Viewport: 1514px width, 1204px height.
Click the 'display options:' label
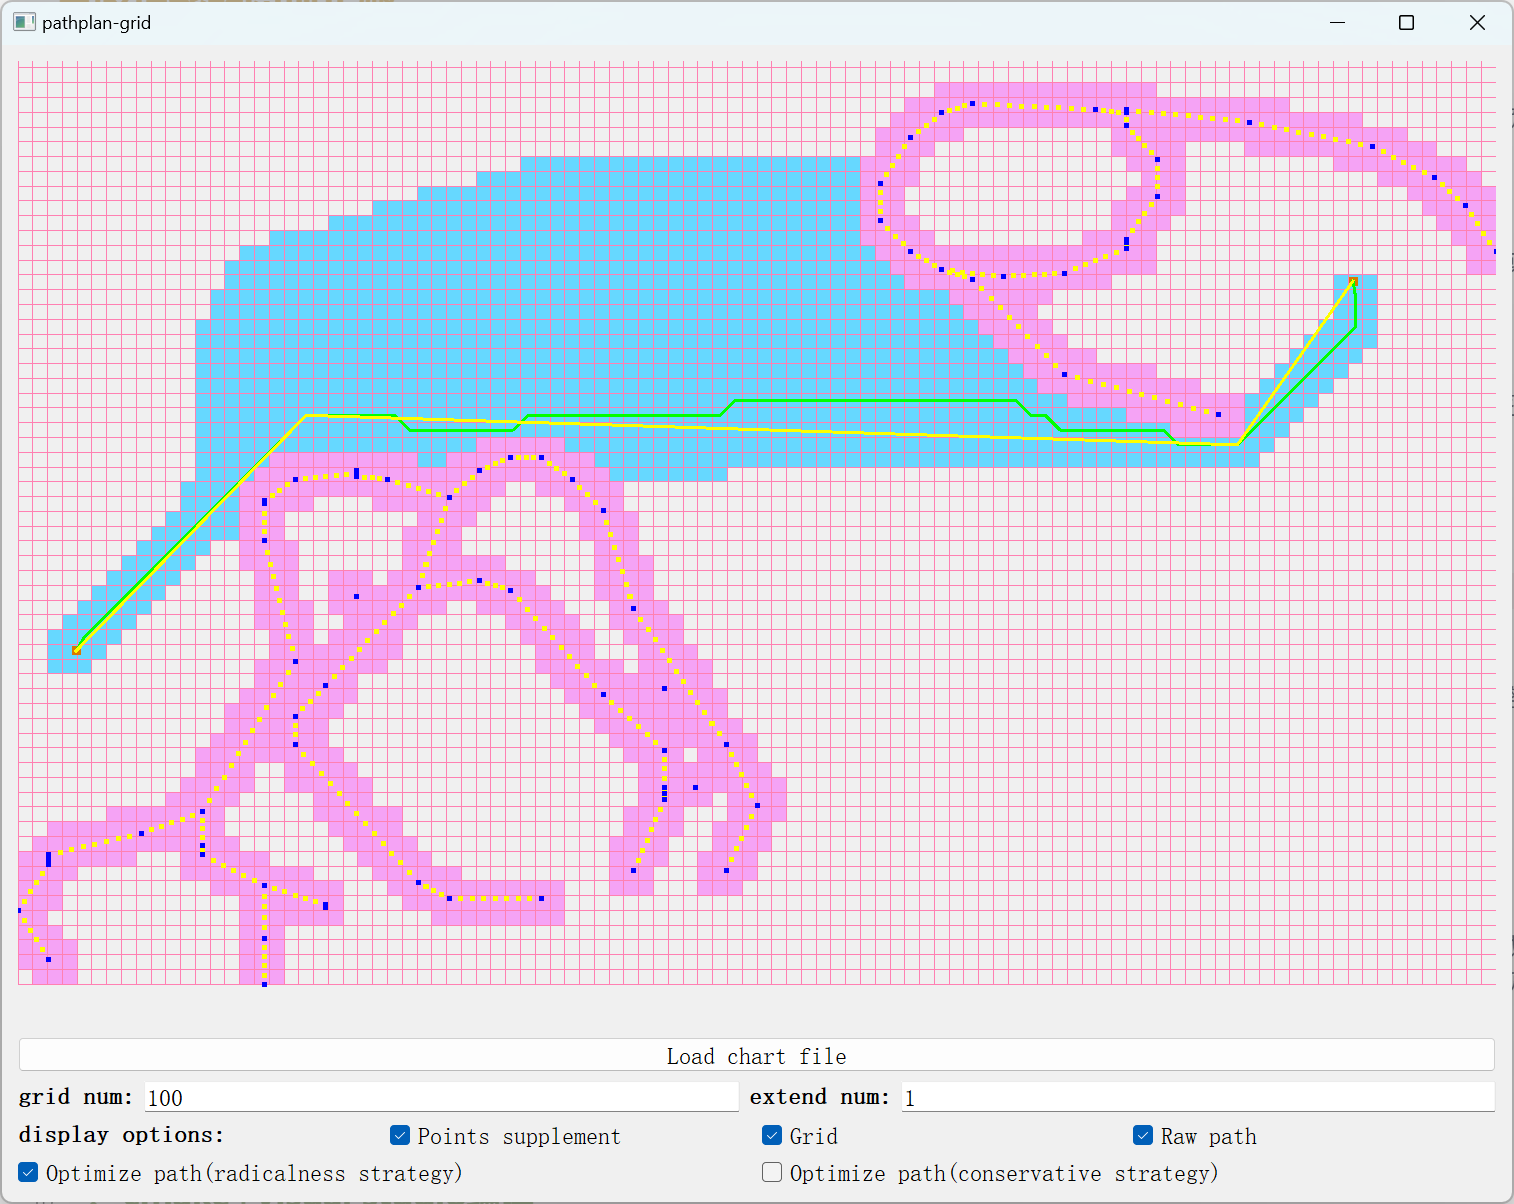pos(121,1135)
